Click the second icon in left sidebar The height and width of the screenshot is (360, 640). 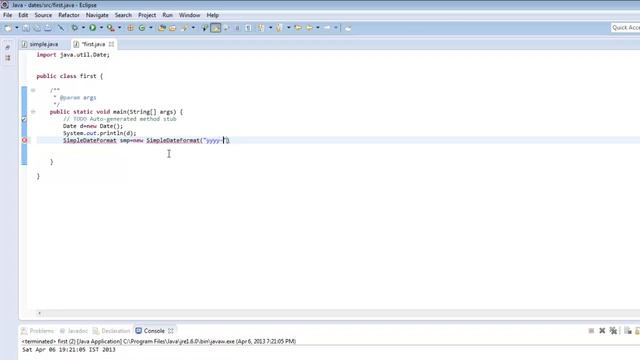pos(8,58)
